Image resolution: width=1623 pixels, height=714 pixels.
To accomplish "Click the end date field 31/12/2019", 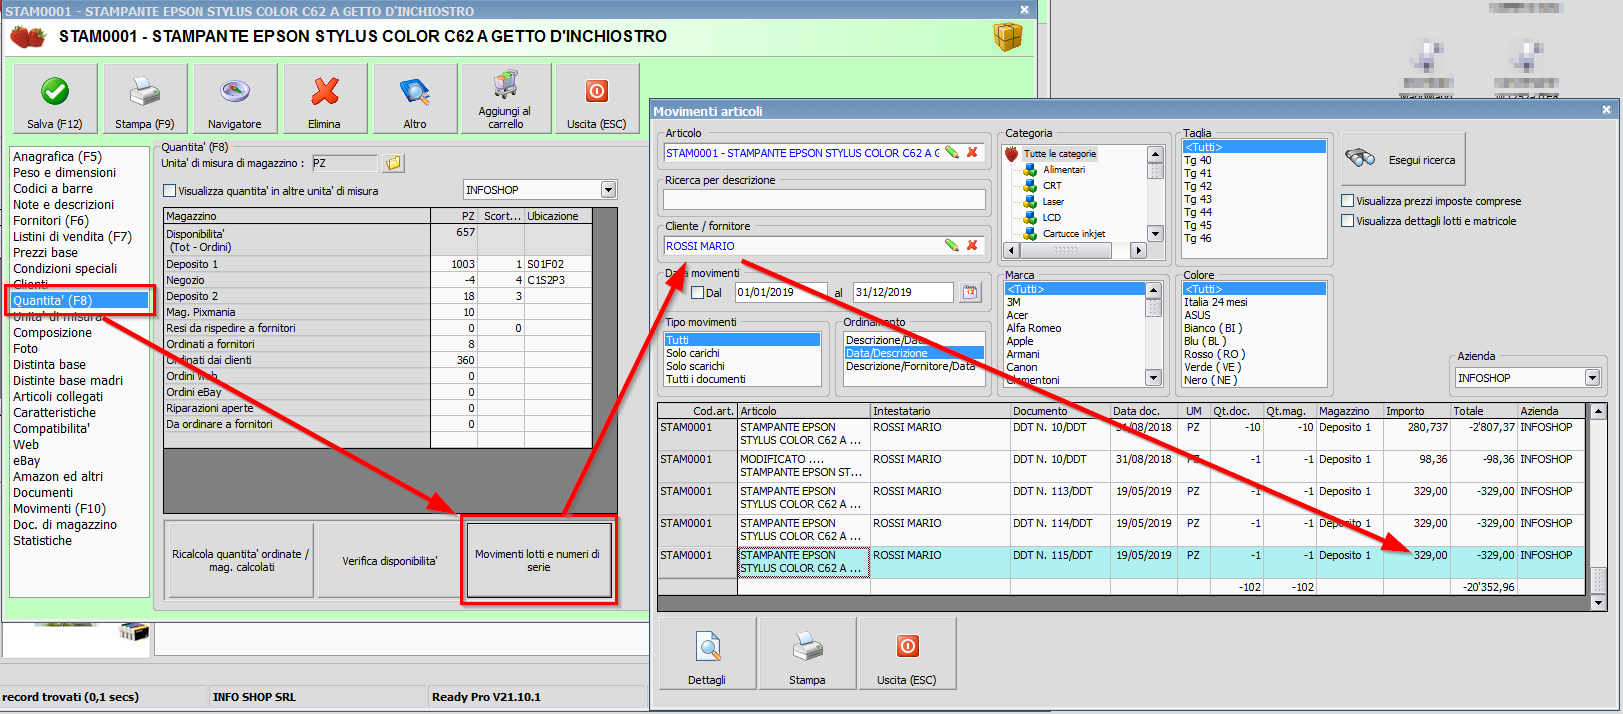I will (x=903, y=292).
